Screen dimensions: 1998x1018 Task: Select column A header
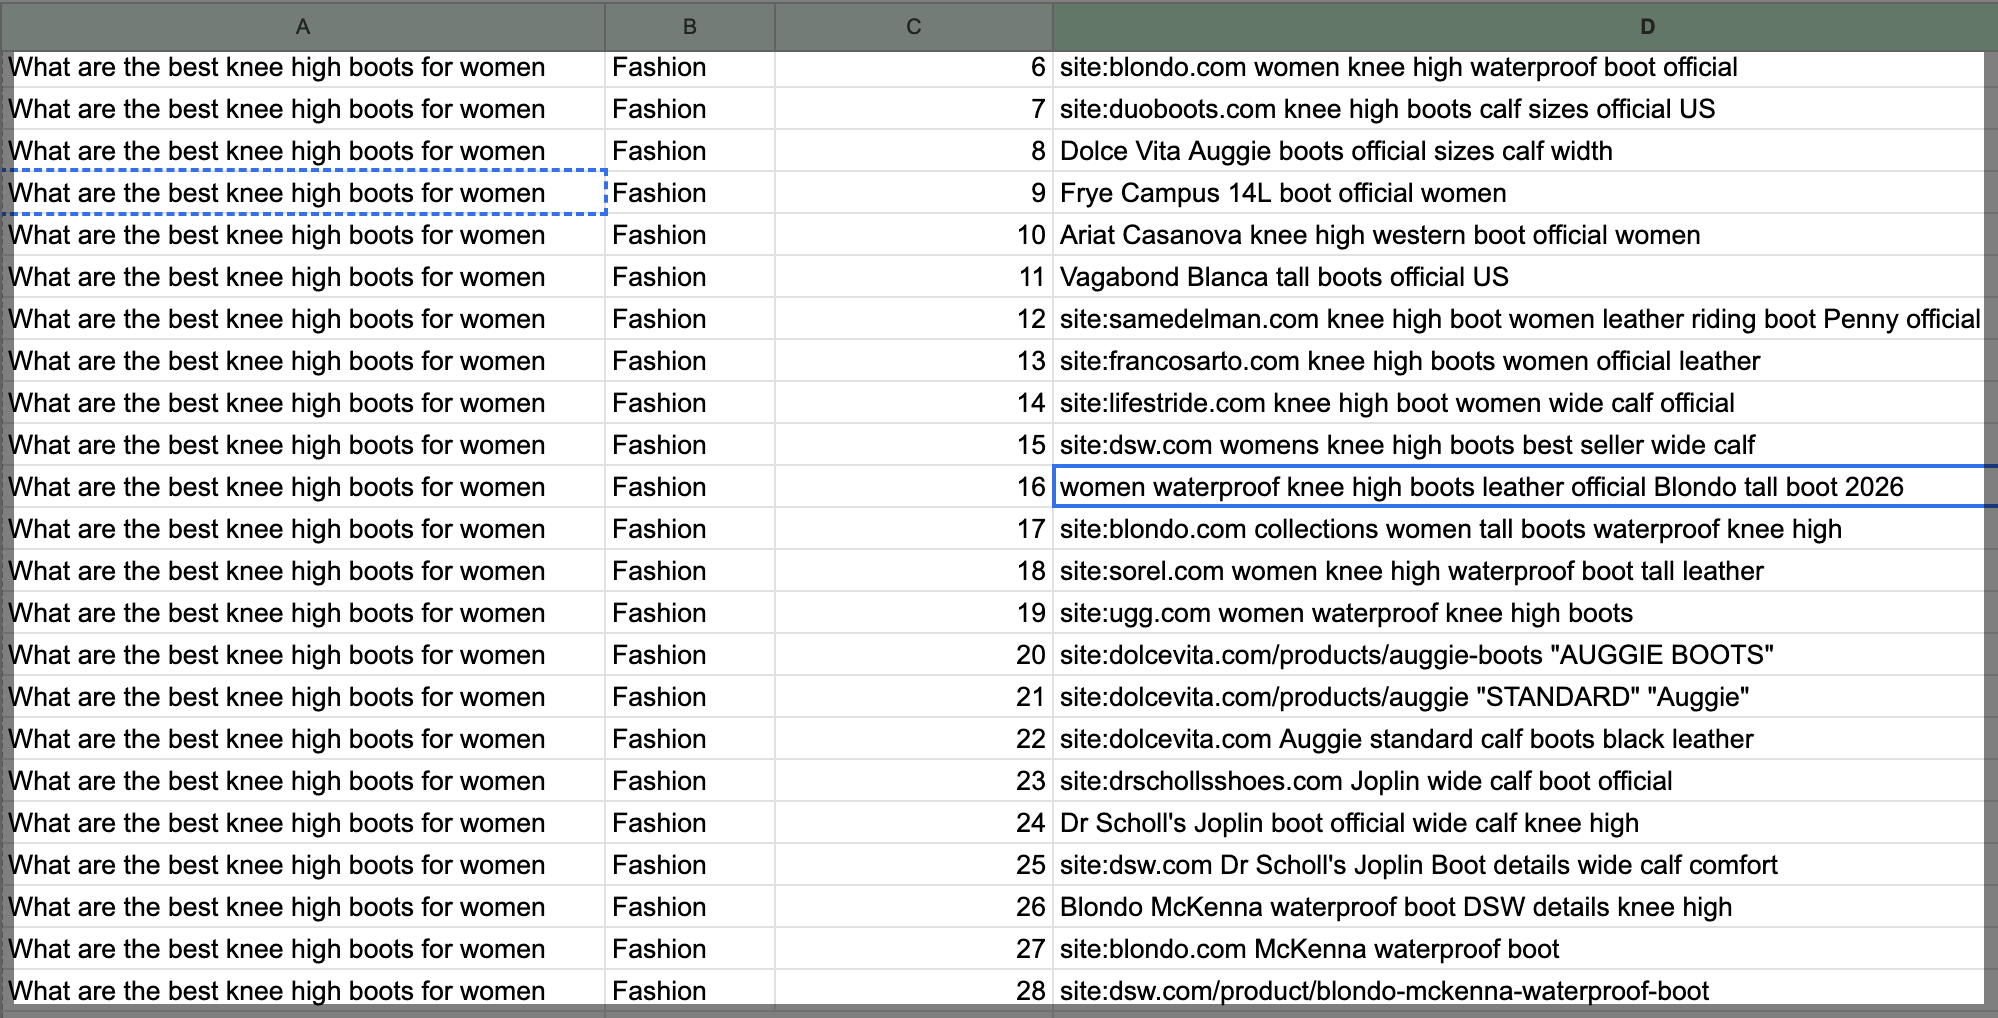(x=303, y=27)
